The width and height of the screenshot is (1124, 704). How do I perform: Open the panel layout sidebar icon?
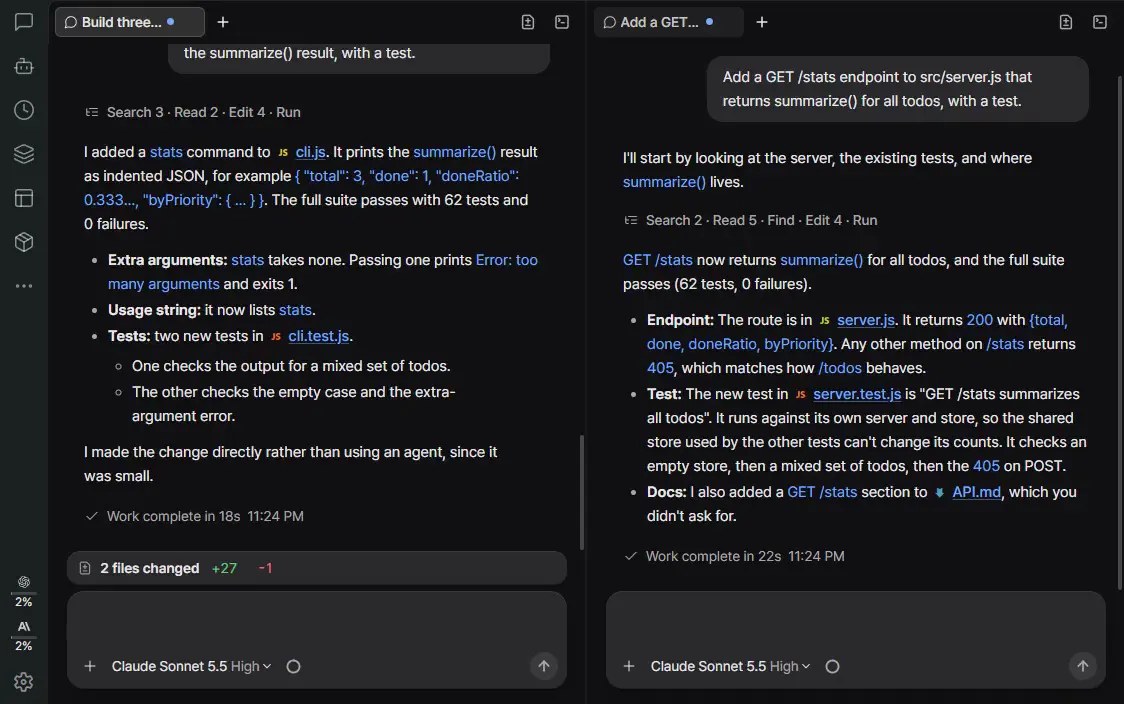click(x=24, y=198)
